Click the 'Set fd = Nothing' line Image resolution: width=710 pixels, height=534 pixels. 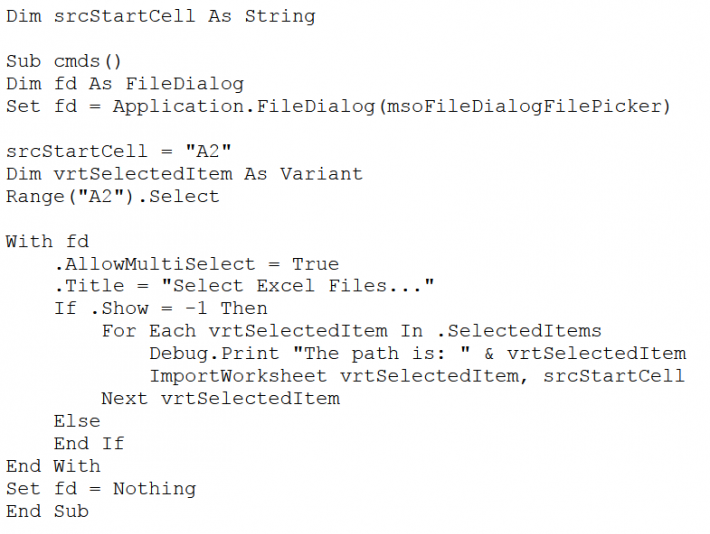click(x=100, y=488)
